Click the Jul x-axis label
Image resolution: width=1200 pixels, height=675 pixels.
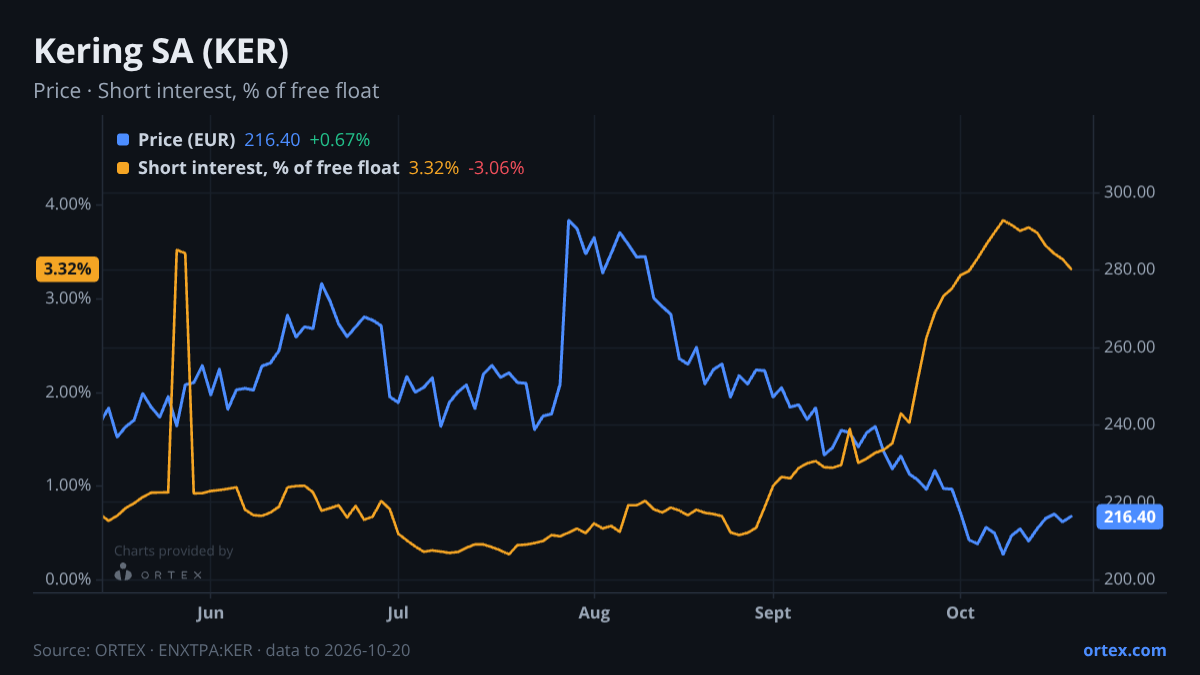point(398,611)
